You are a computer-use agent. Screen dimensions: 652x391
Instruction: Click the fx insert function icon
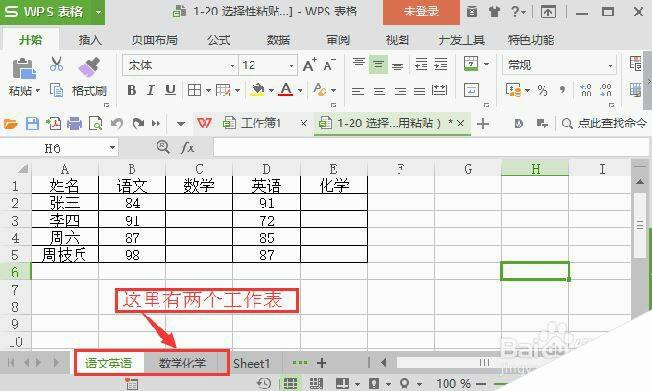(x=187, y=147)
